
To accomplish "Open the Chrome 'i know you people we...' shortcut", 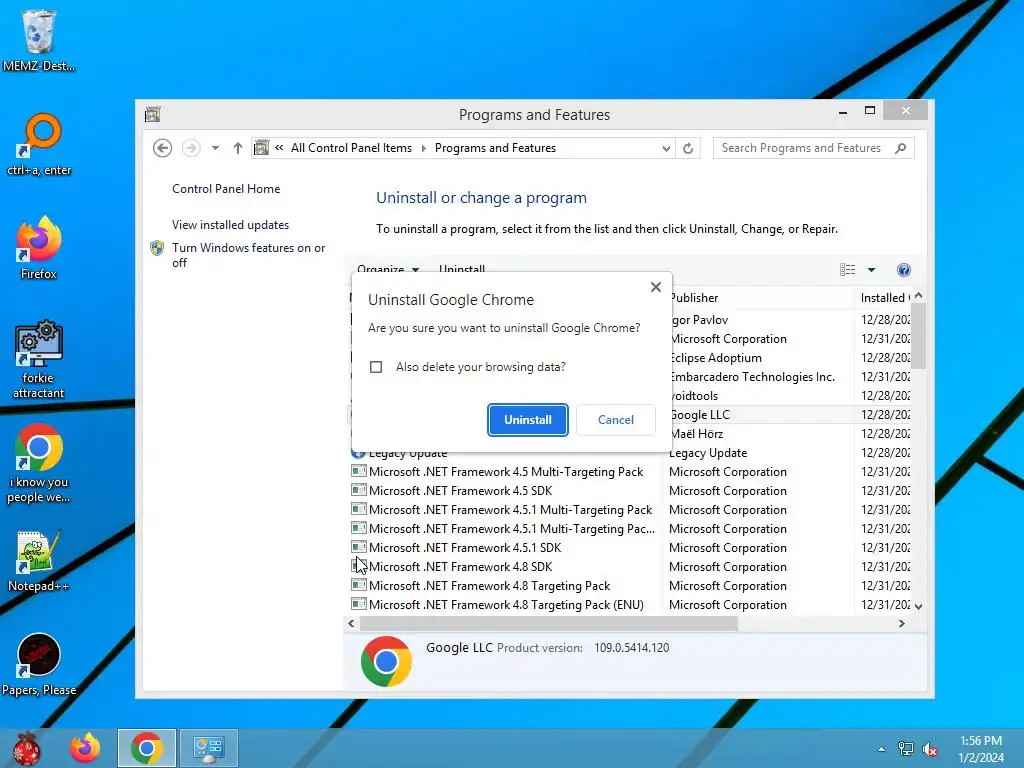I will point(39,463).
